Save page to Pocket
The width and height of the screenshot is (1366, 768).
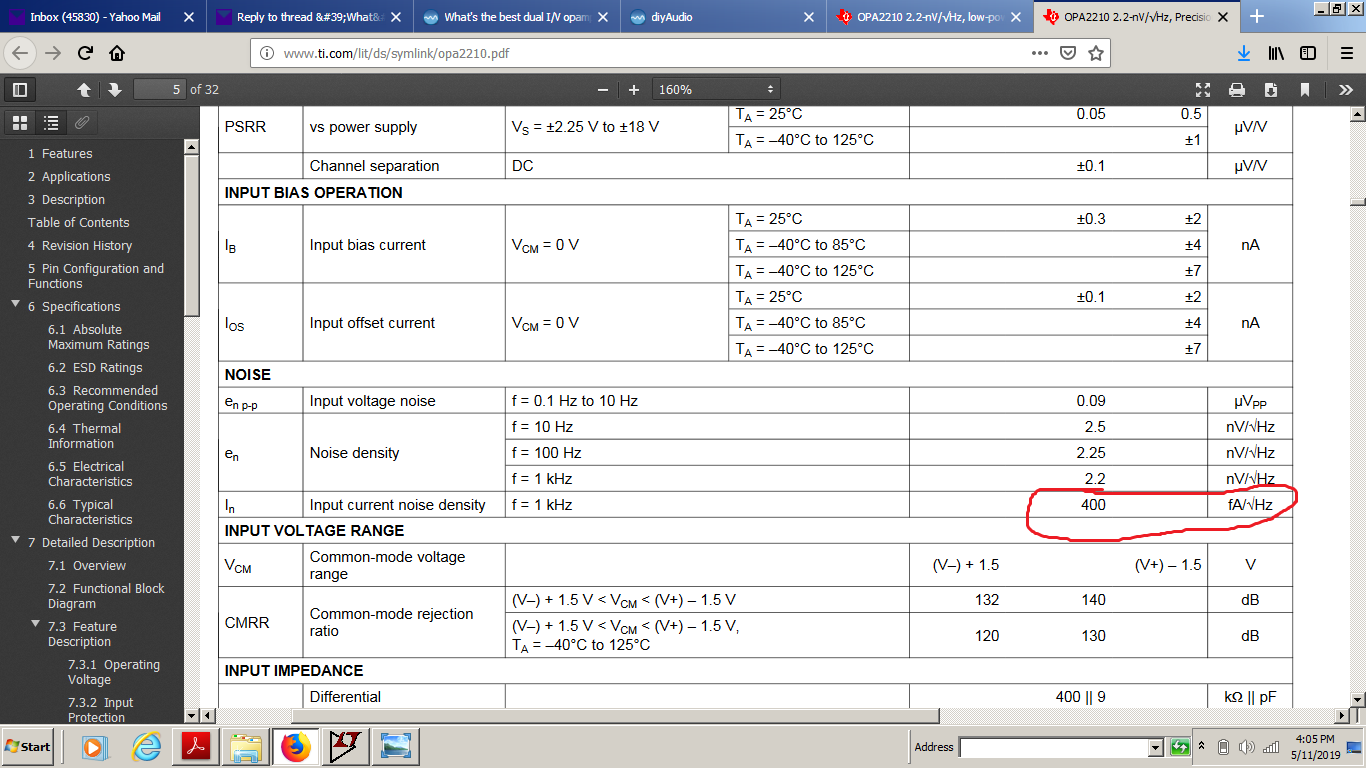click(x=1068, y=53)
